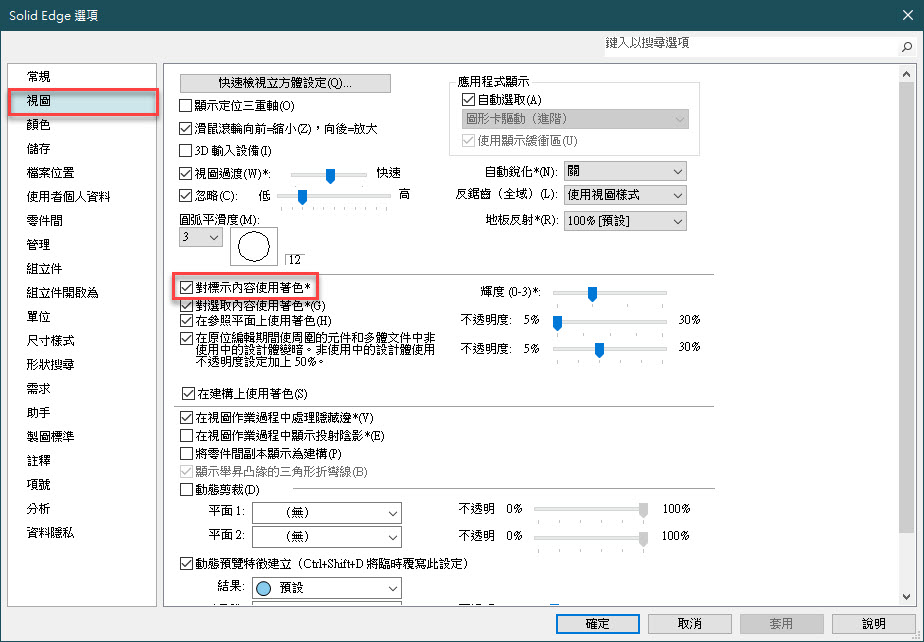Click the 取消 button
This screenshot has width=924, height=642.
click(x=689, y=624)
